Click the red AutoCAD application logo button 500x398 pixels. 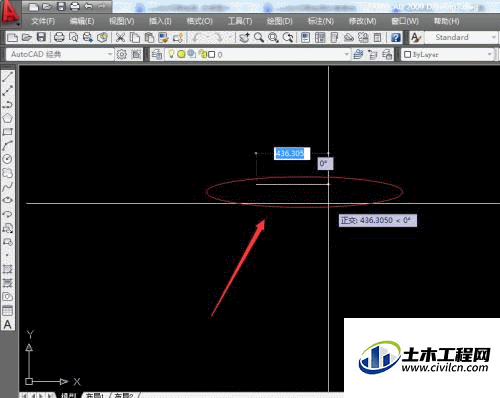click(10, 13)
